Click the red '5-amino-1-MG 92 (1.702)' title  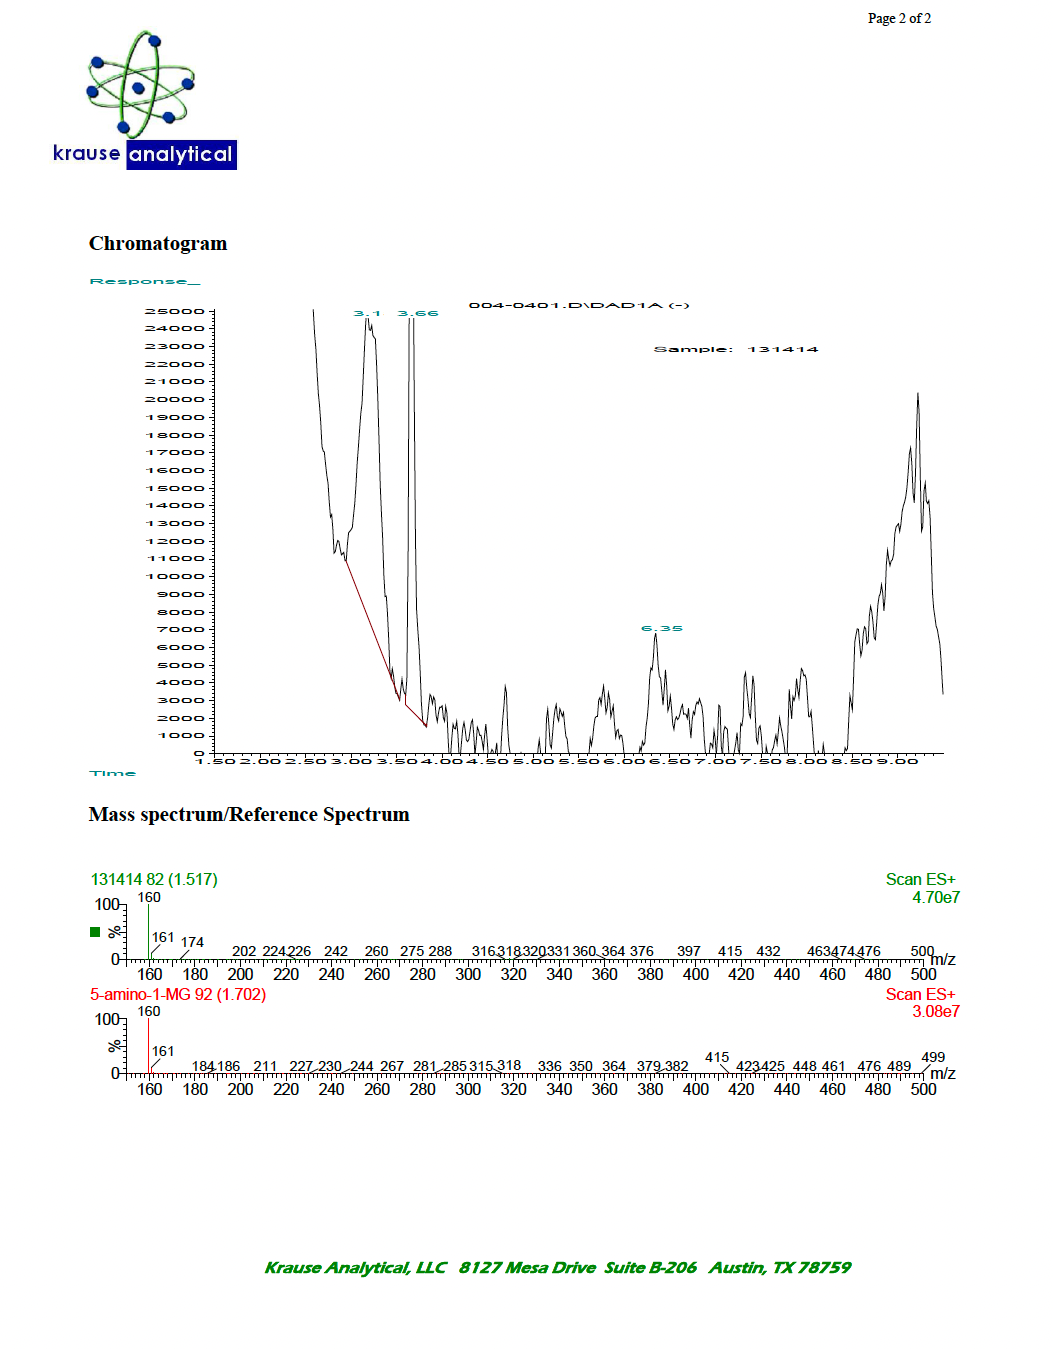click(x=178, y=995)
